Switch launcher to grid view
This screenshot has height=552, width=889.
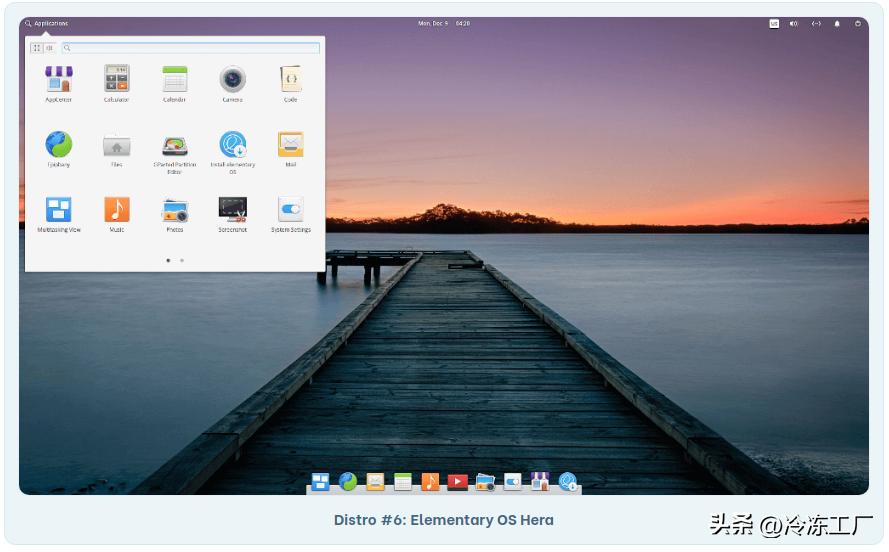click(x=37, y=48)
